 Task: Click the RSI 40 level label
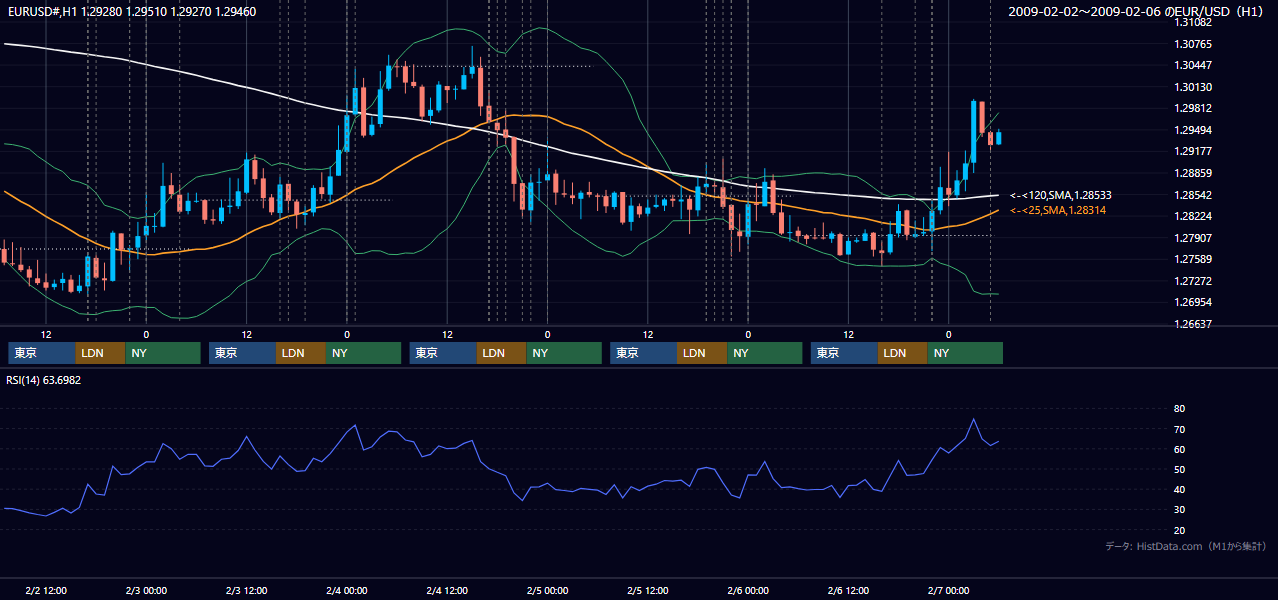tap(1179, 489)
